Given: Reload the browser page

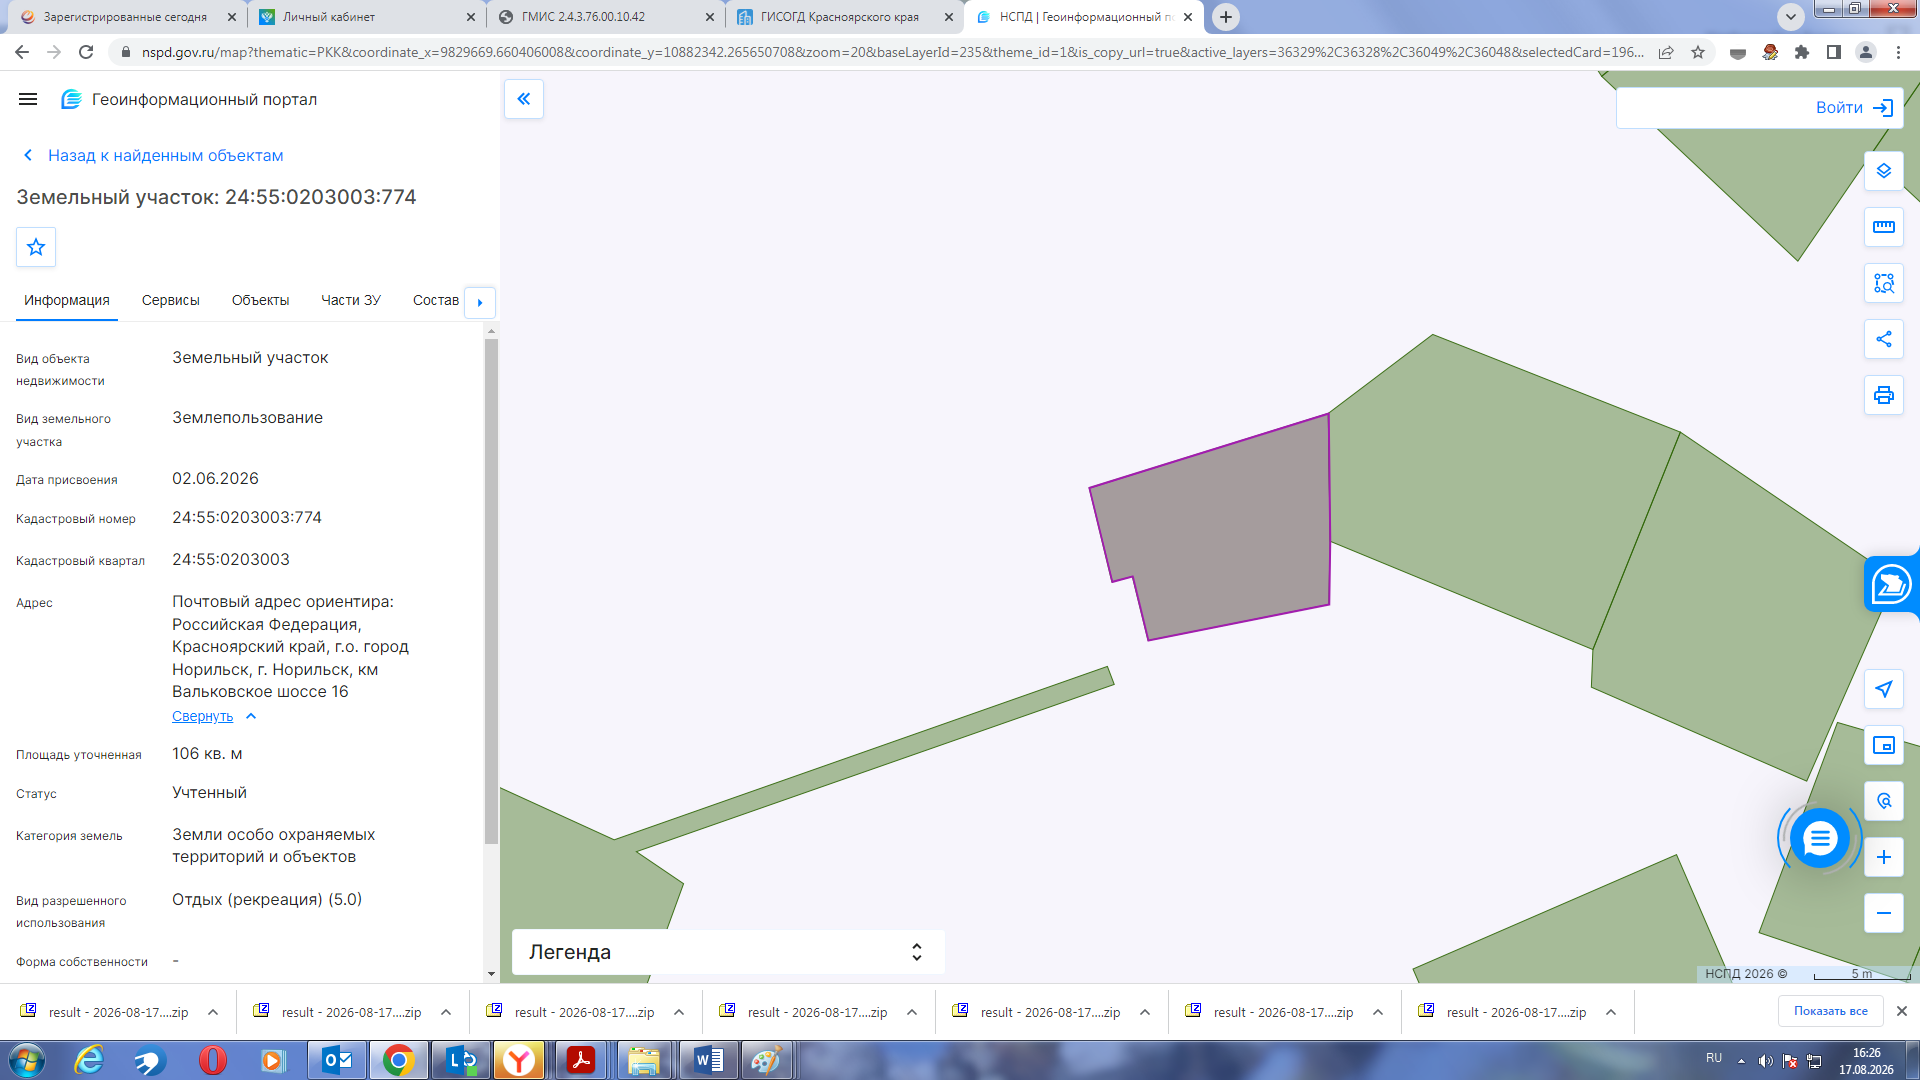Looking at the screenshot, I should [86, 52].
